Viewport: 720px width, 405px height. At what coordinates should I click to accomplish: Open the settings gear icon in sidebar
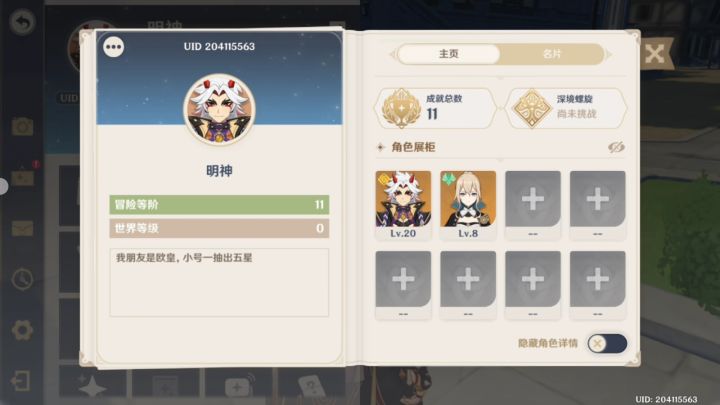(x=22, y=330)
